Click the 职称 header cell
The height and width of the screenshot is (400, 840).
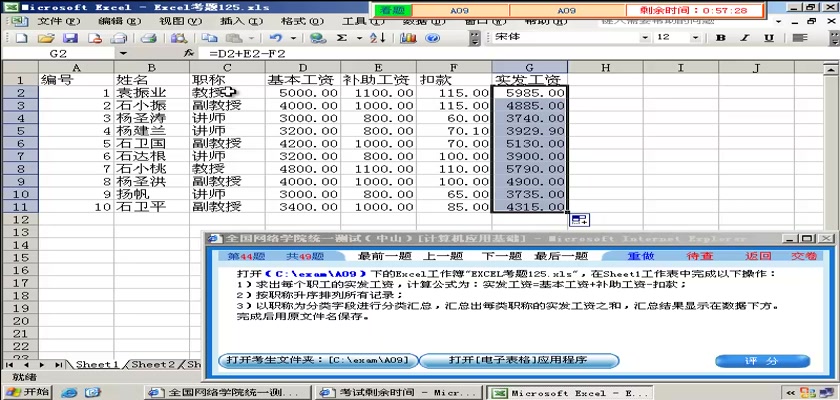227,80
